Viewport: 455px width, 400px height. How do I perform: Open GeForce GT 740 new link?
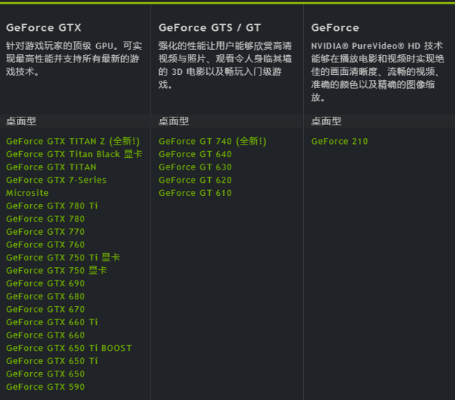[x=212, y=141]
